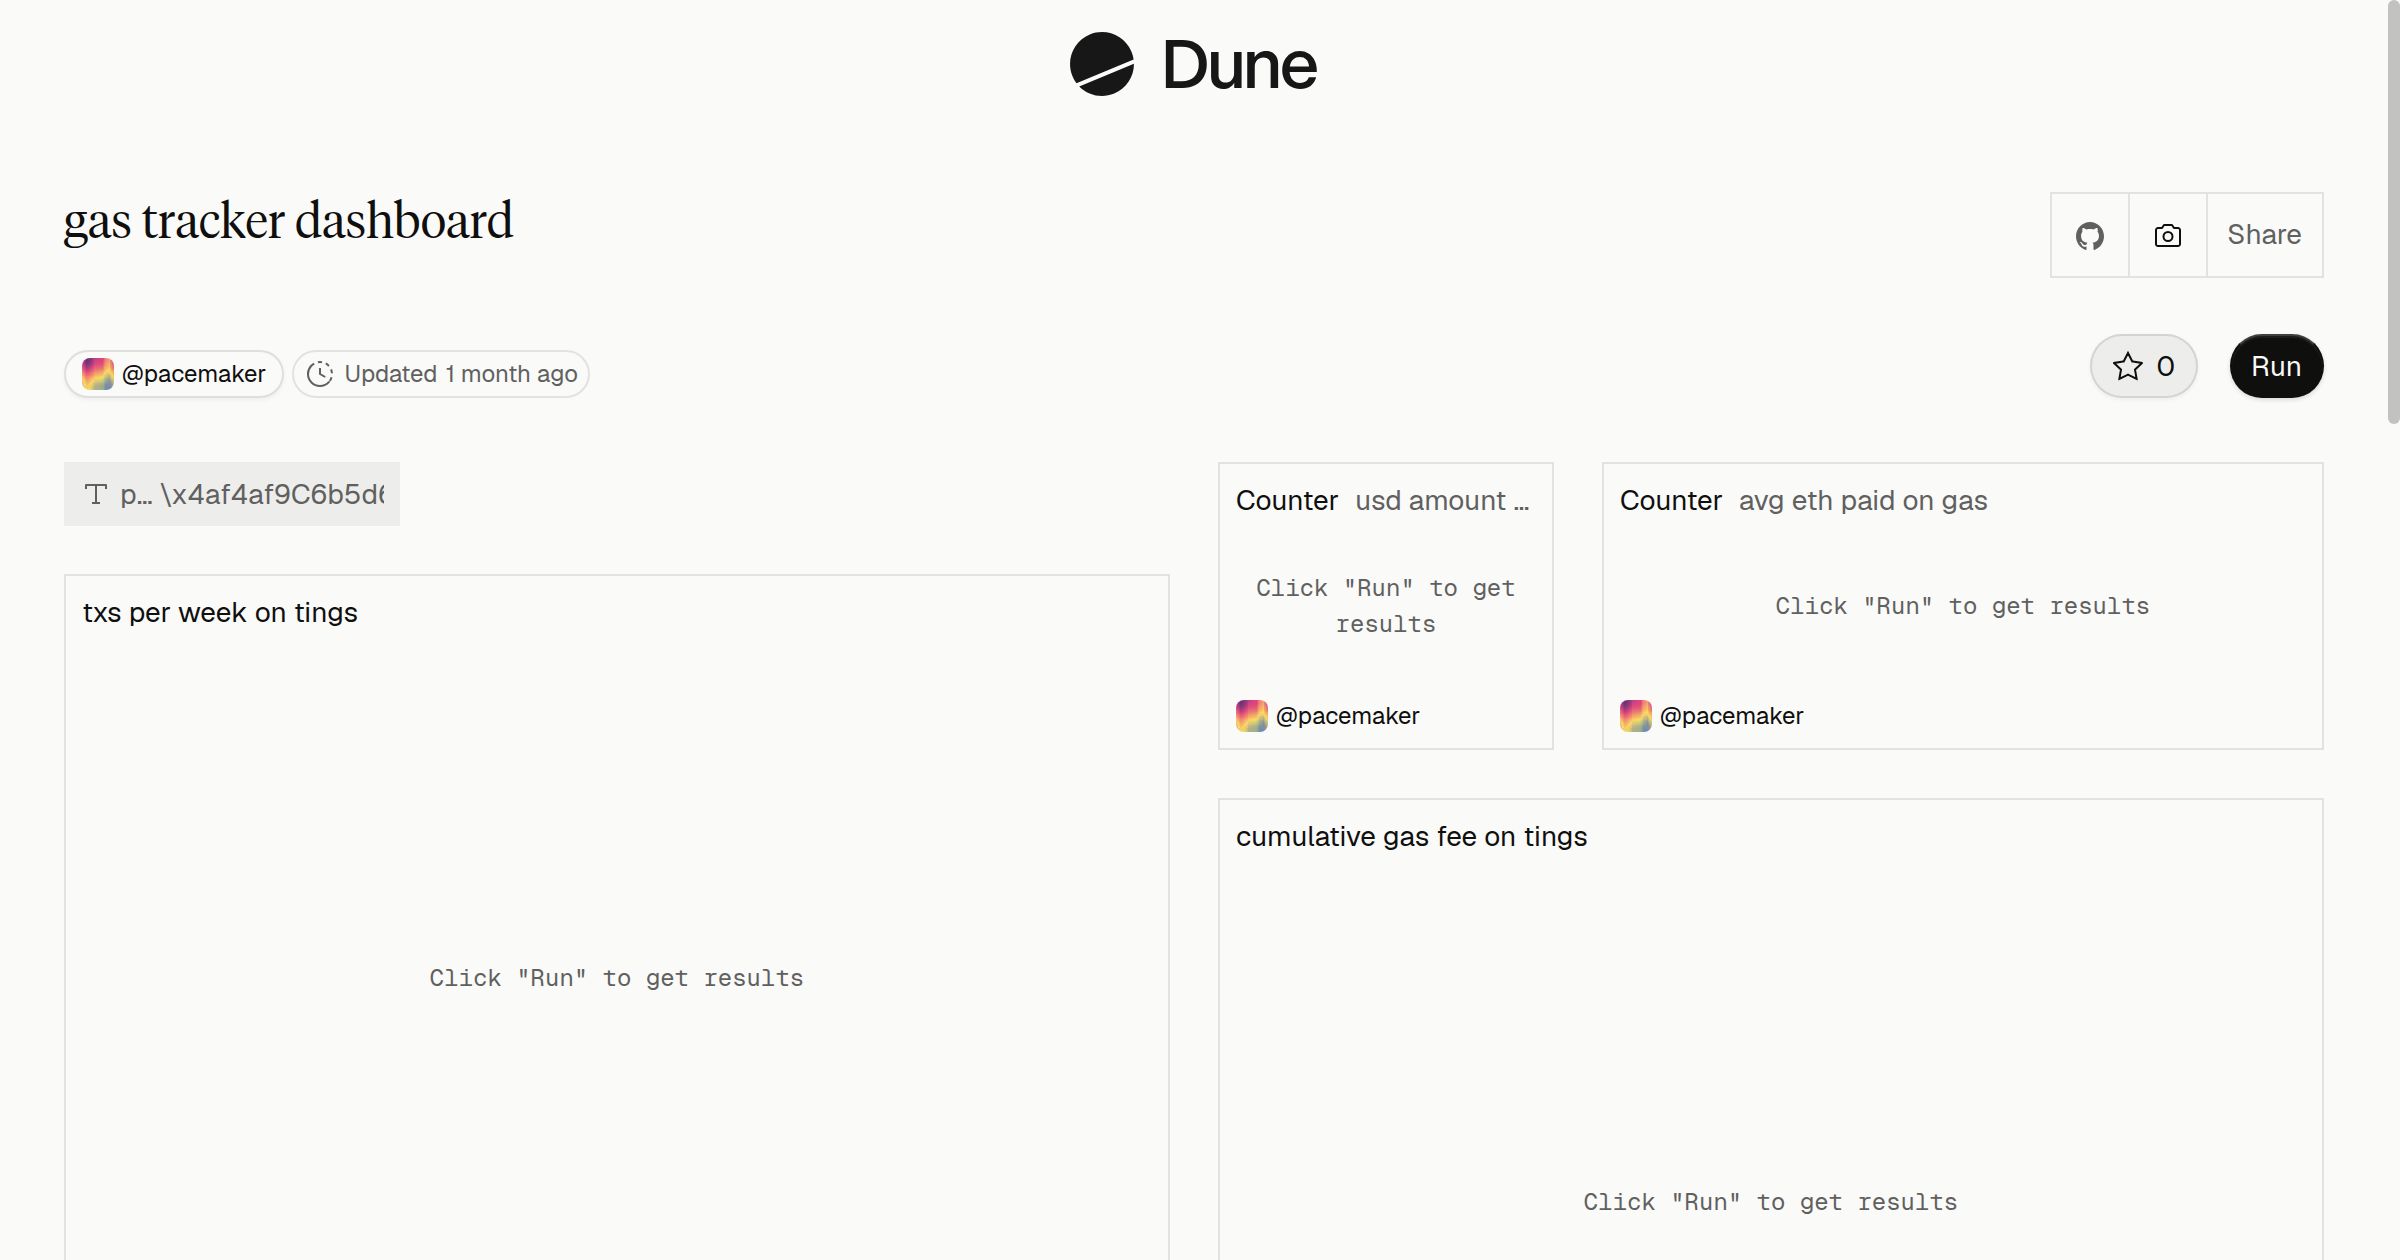
Task: Click the gas tracker dashboard heading
Action: (x=288, y=221)
